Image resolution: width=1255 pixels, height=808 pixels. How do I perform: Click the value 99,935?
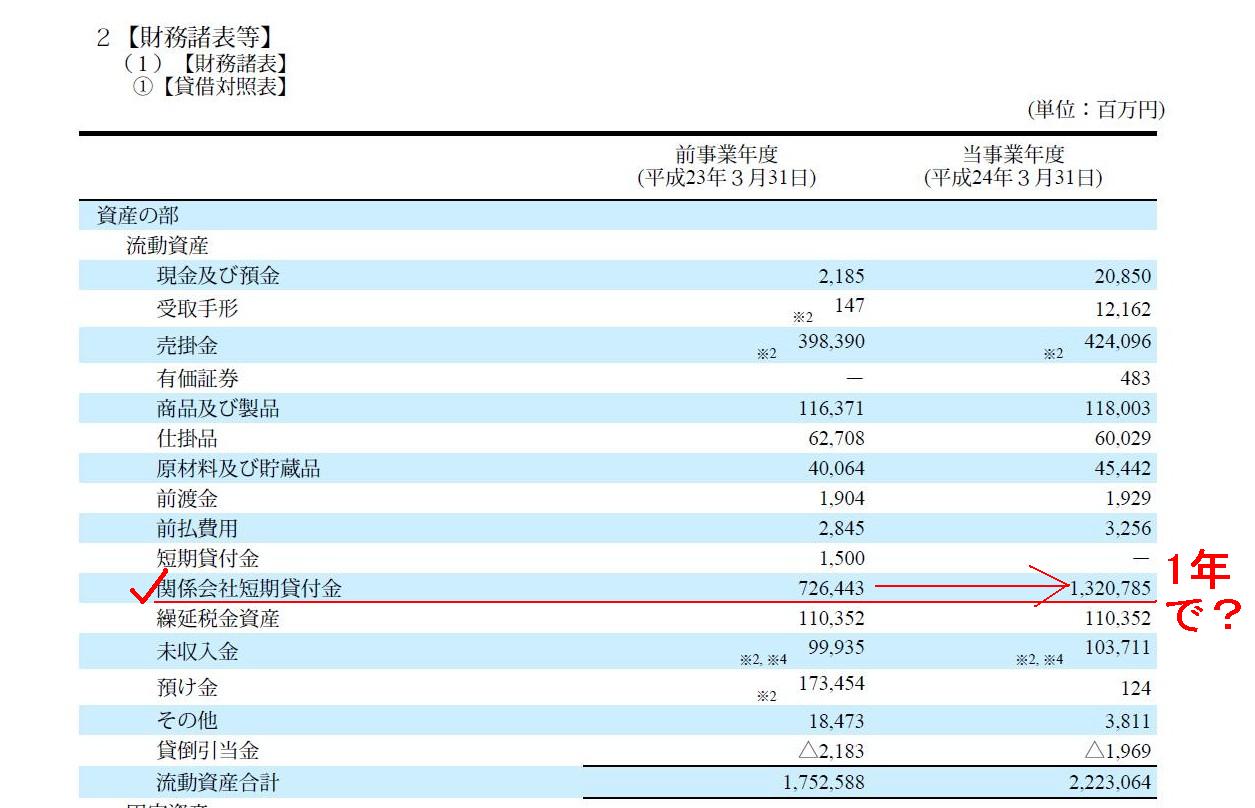pyautogui.click(x=836, y=648)
